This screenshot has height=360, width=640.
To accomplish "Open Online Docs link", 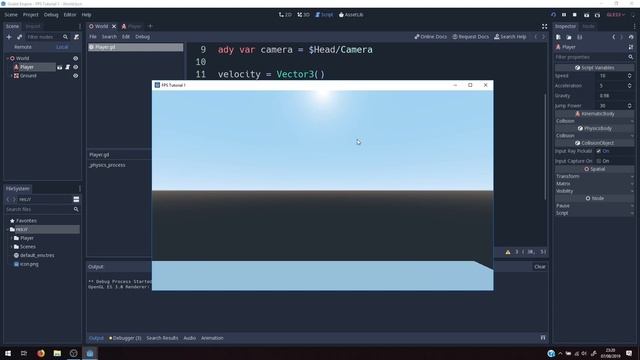I will 431,37.
